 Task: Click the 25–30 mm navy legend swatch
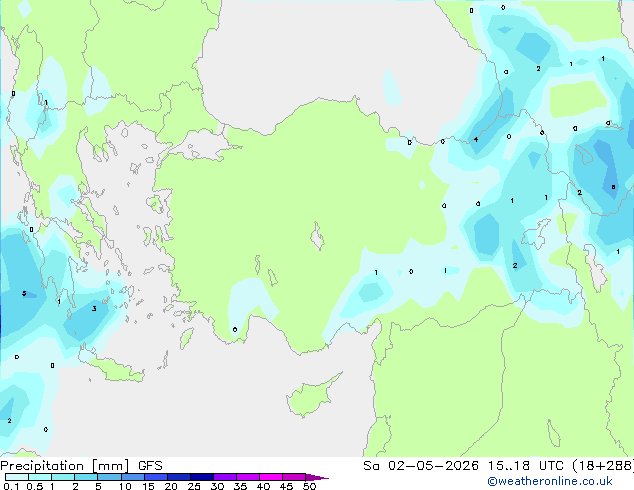201,477
